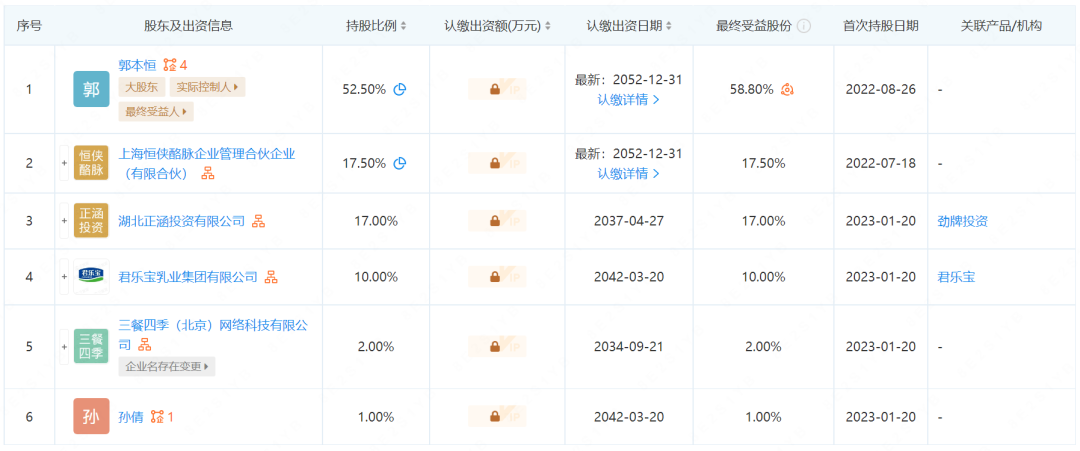1080x451 pixels.
Task: Click the 2022-07-18 first holding date
Action: tap(880, 163)
